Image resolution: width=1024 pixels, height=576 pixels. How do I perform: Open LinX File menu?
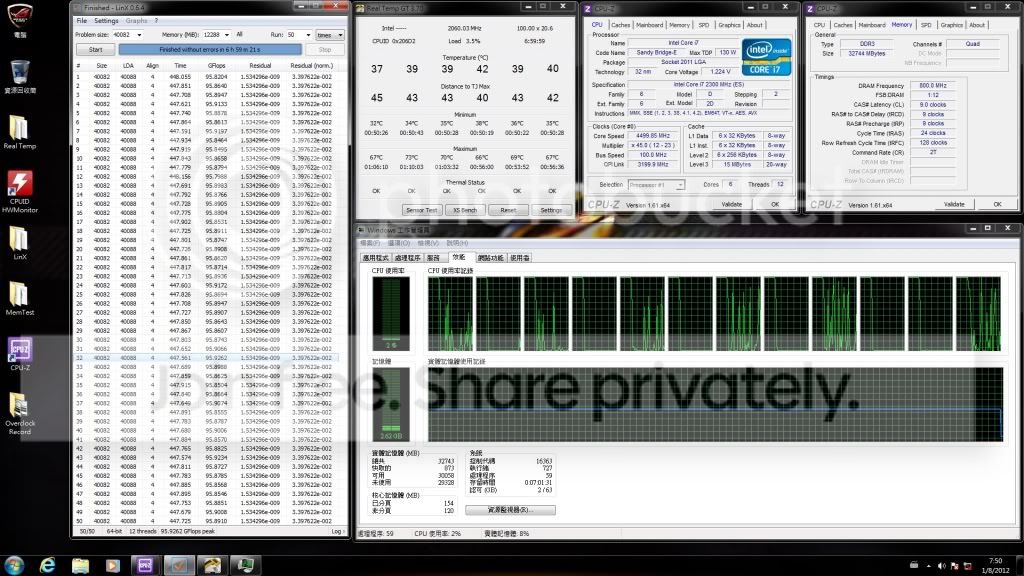[82, 21]
